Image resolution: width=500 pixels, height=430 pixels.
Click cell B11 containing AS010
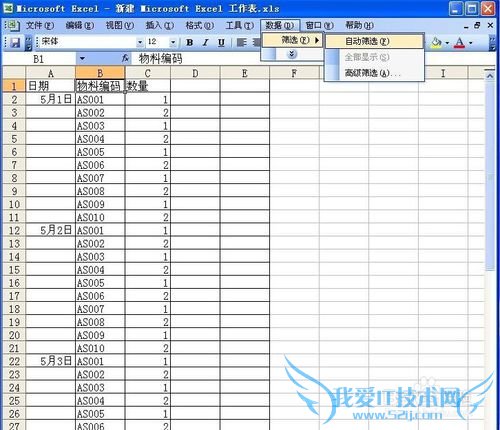[x=100, y=217]
